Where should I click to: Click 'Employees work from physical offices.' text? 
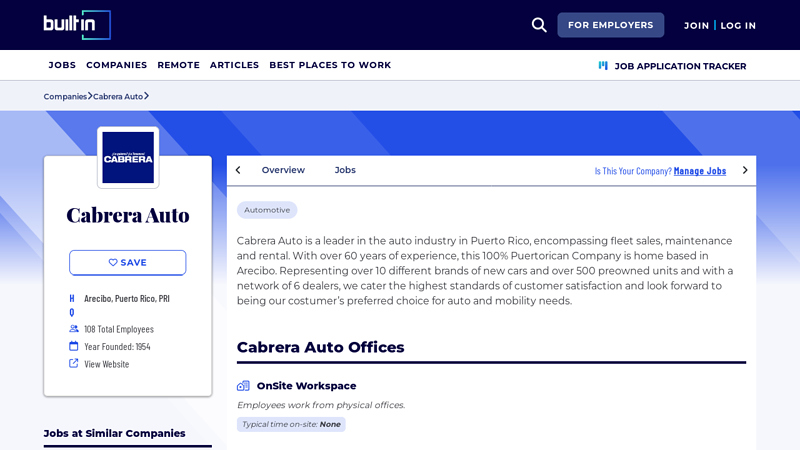click(321, 405)
